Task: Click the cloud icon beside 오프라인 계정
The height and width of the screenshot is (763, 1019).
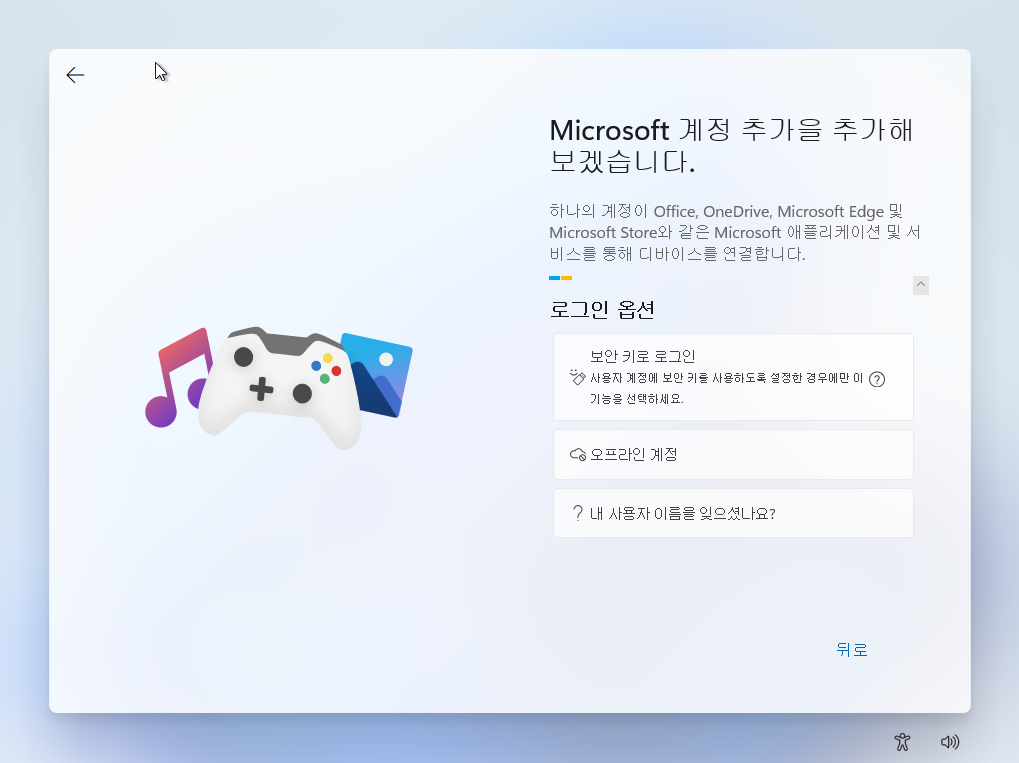Action: pyautogui.click(x=578, y=454)
